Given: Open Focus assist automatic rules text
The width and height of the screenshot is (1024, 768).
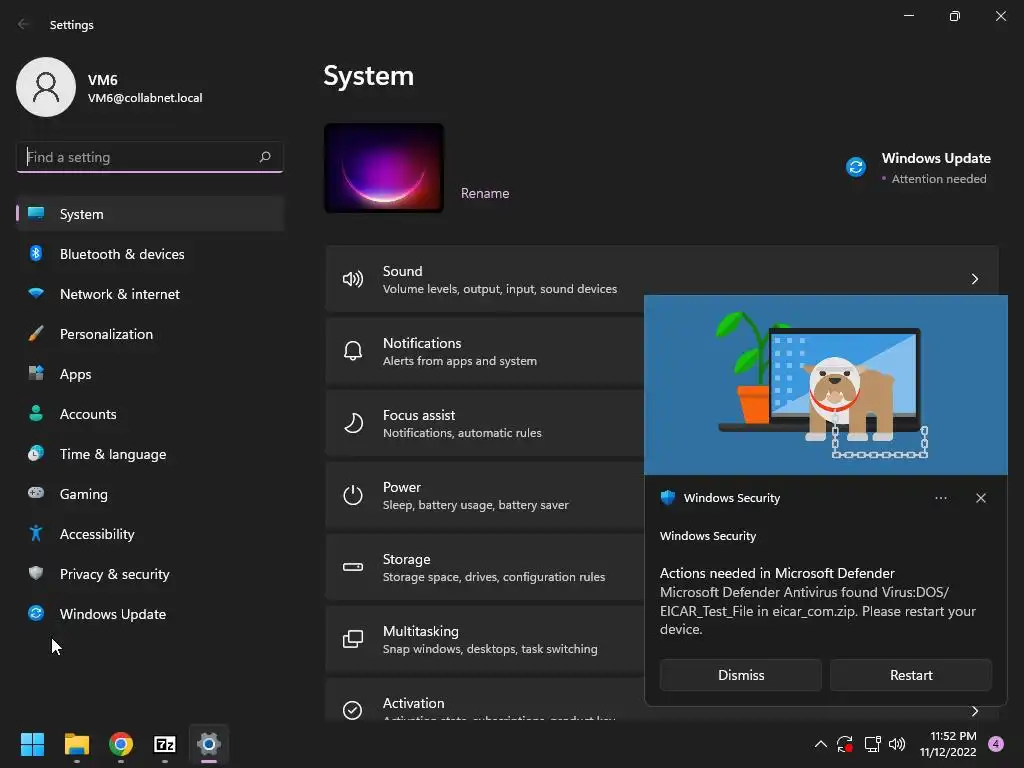Looking at the screenshot, I should click(462, 433).
